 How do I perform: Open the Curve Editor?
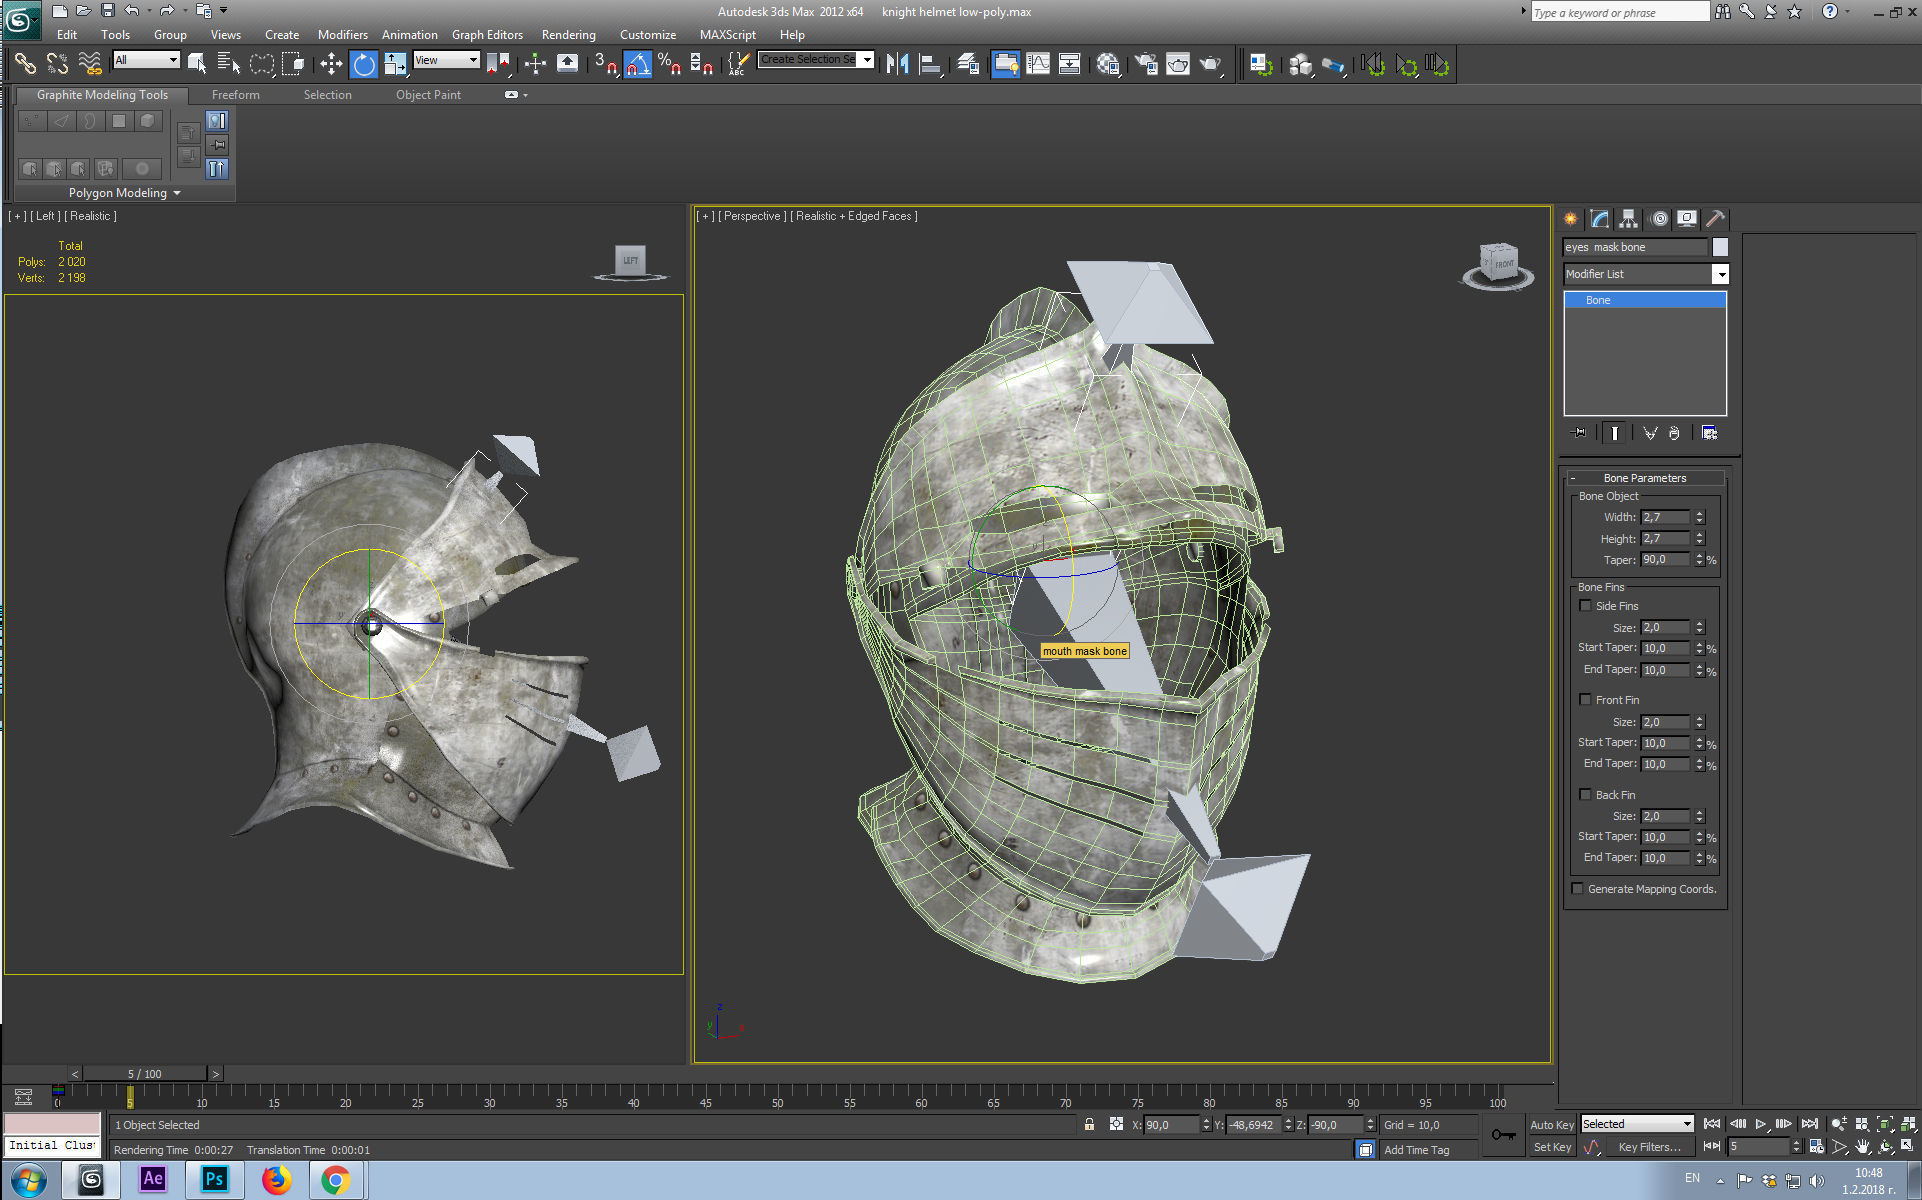(x=1038, y=65)
